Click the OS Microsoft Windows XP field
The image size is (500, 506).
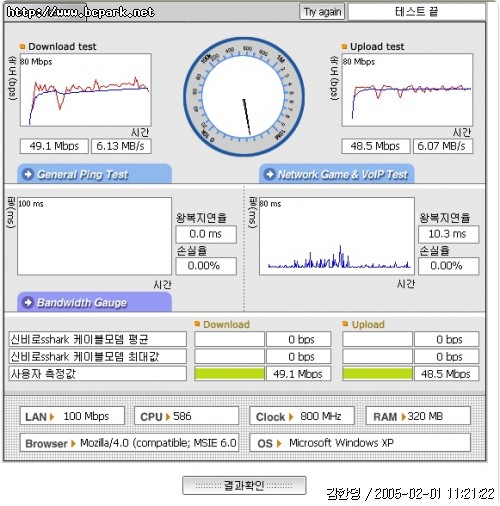[360, 443]
